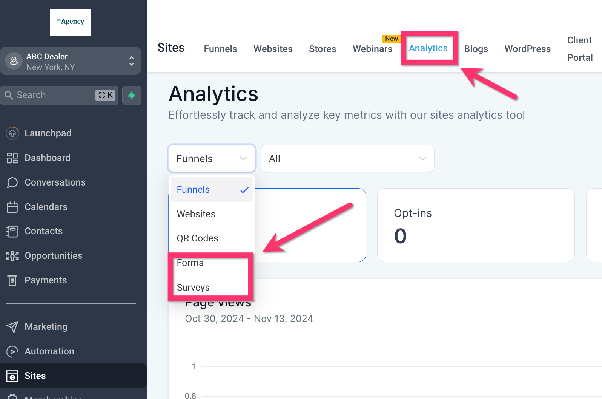This screenshot has height=399, width=602.
Task: Focus the sidebar Search field
Action: [59, 95]
